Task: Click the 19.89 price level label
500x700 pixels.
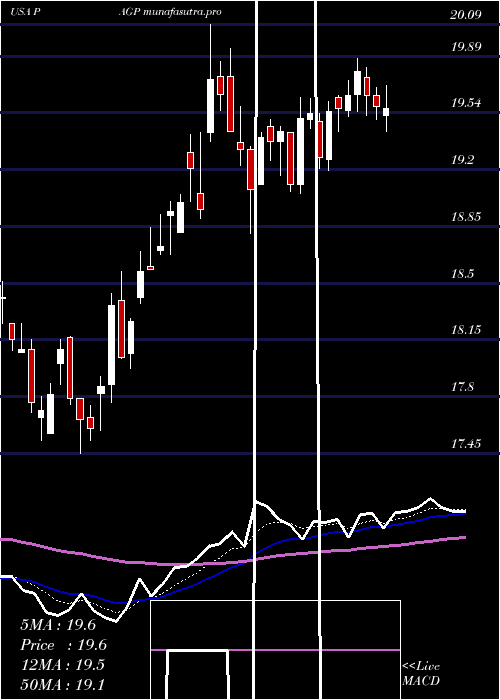Action: (x=466, y=46)
